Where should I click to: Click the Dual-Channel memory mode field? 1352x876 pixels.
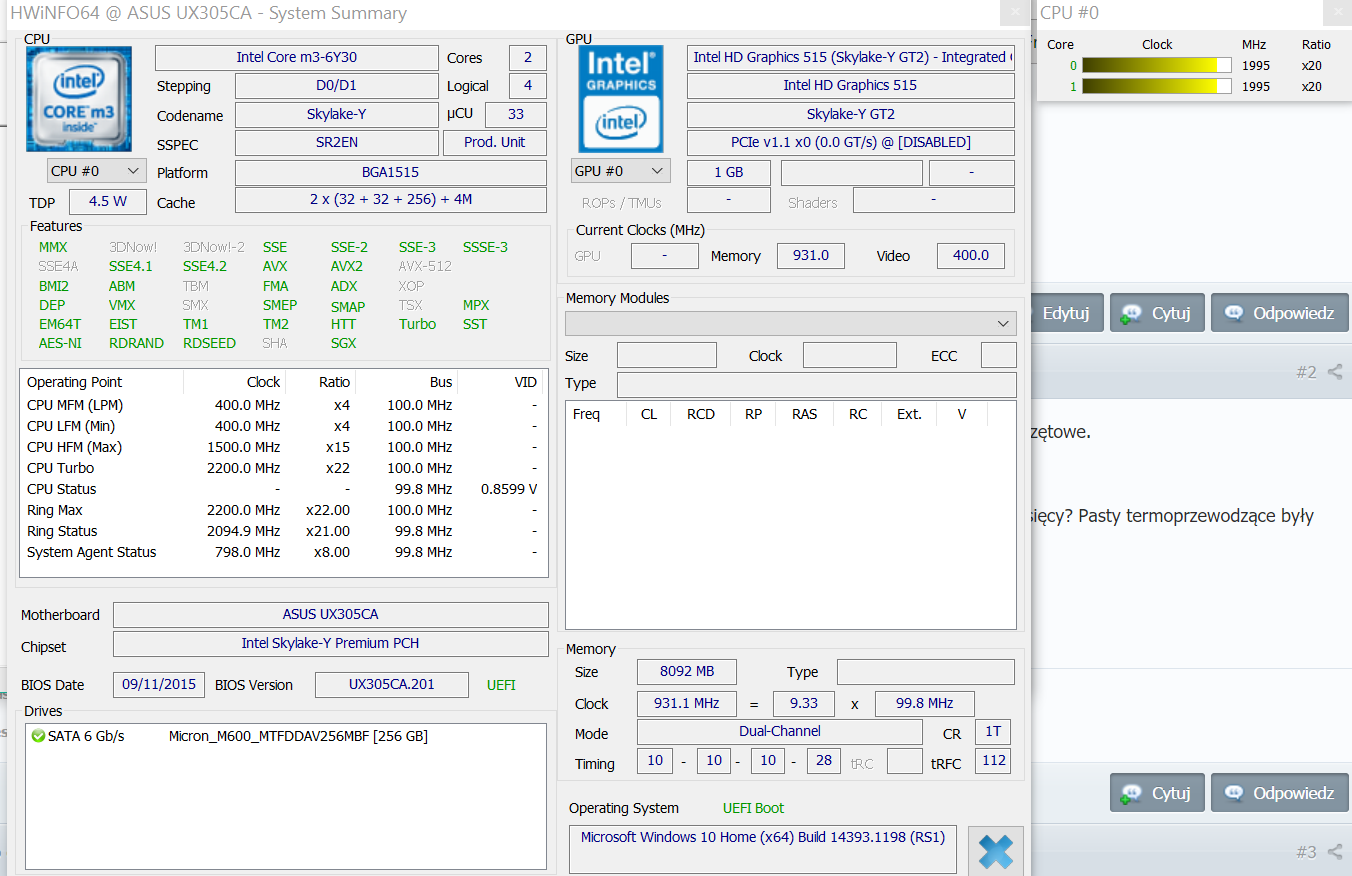[x=780, y=731]
